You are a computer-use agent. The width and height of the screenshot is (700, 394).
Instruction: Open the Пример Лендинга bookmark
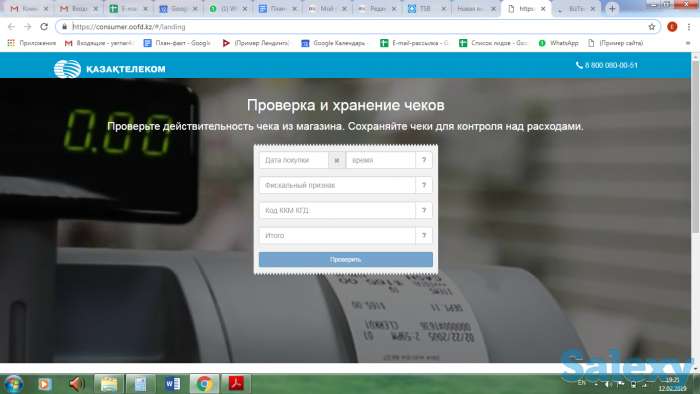click(x=256, y=43)
